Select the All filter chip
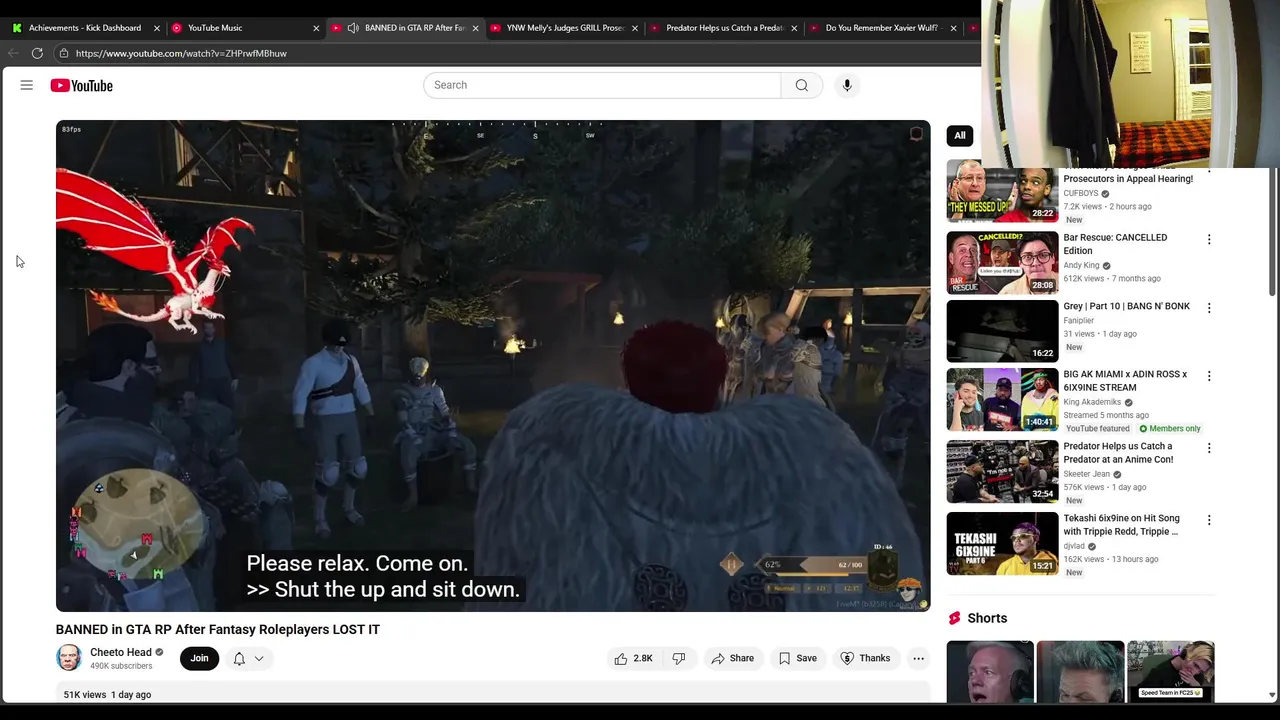 (x=960, y=135)
